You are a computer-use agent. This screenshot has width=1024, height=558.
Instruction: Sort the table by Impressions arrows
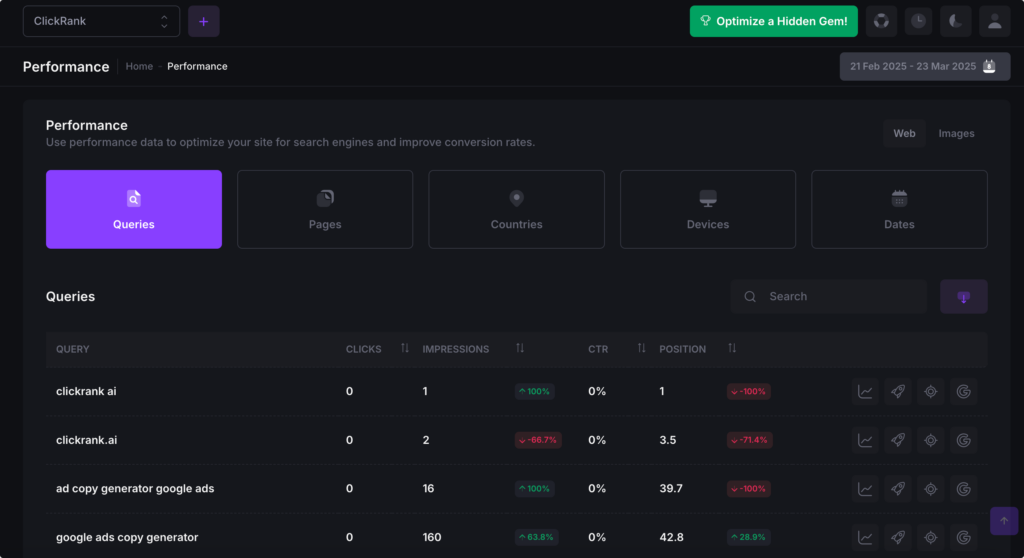(520, 348)
